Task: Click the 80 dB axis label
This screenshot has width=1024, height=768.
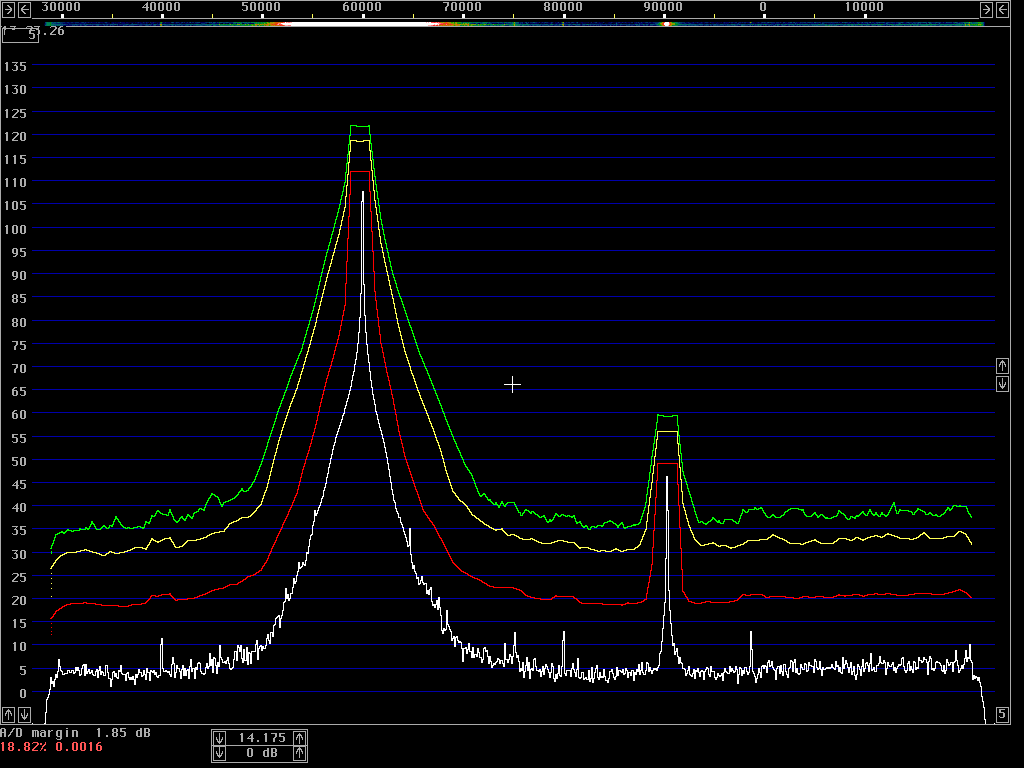Action: (19, 322)
